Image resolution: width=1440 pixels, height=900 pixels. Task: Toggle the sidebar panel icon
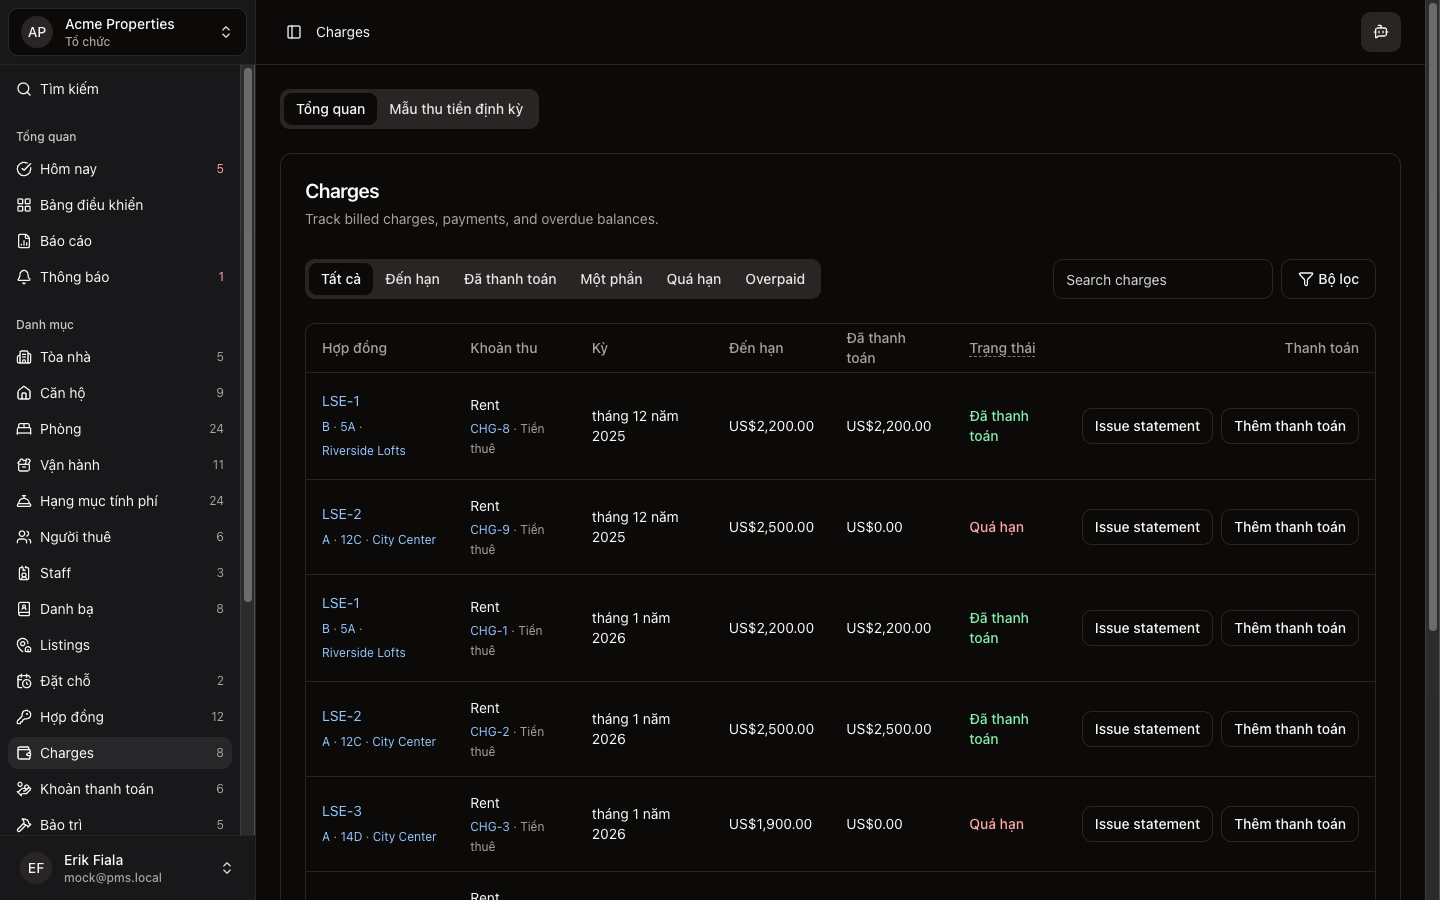[x=294, y=32]
